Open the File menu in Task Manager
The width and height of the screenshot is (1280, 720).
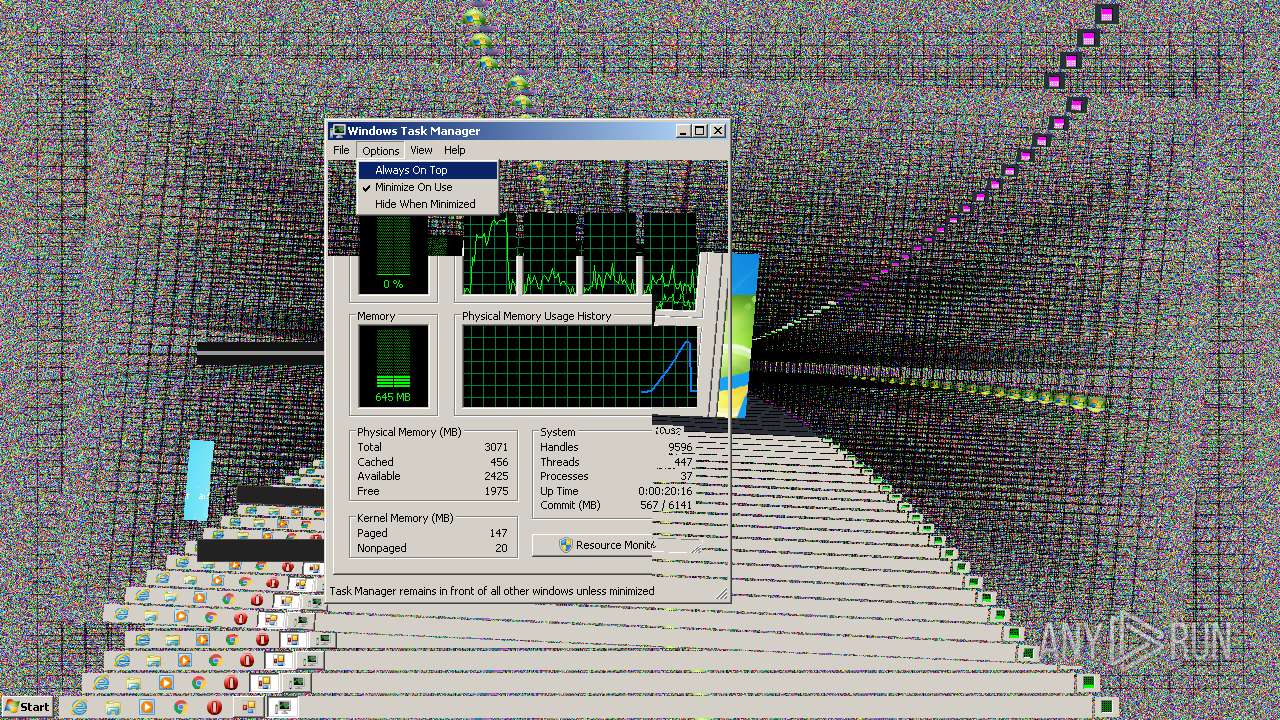tap(342, 150)
